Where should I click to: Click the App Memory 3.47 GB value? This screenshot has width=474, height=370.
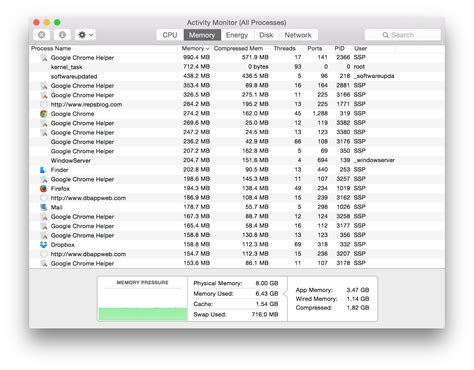pyautogui.click(x=358, y=290)
